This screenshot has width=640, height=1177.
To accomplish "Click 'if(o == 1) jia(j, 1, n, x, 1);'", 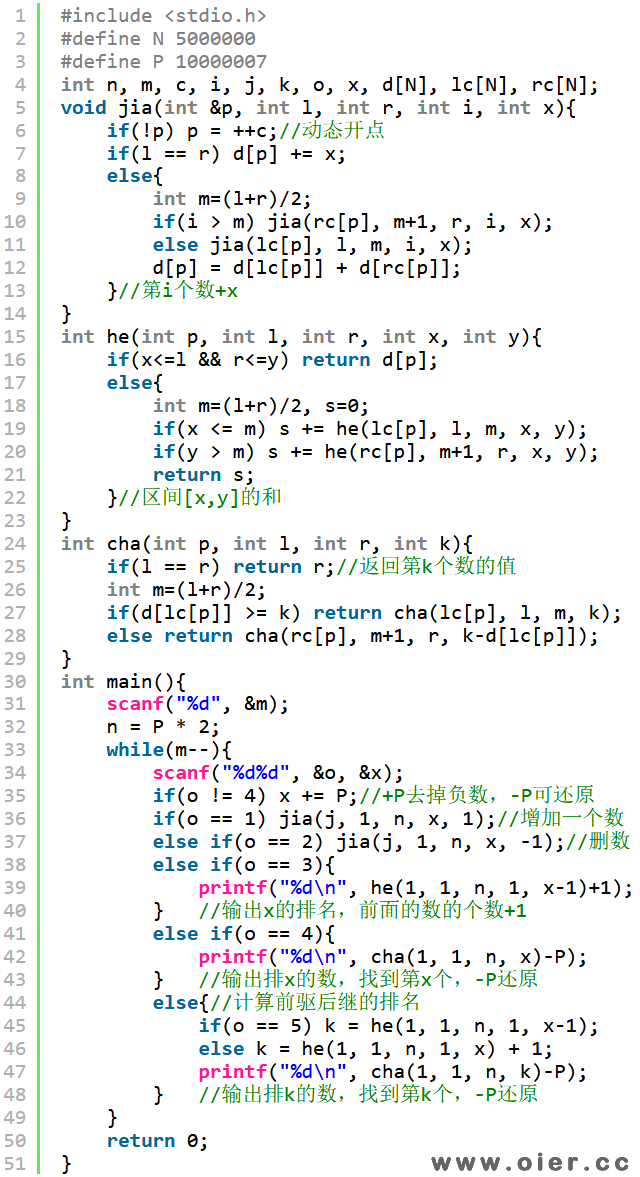I will 324,820.
